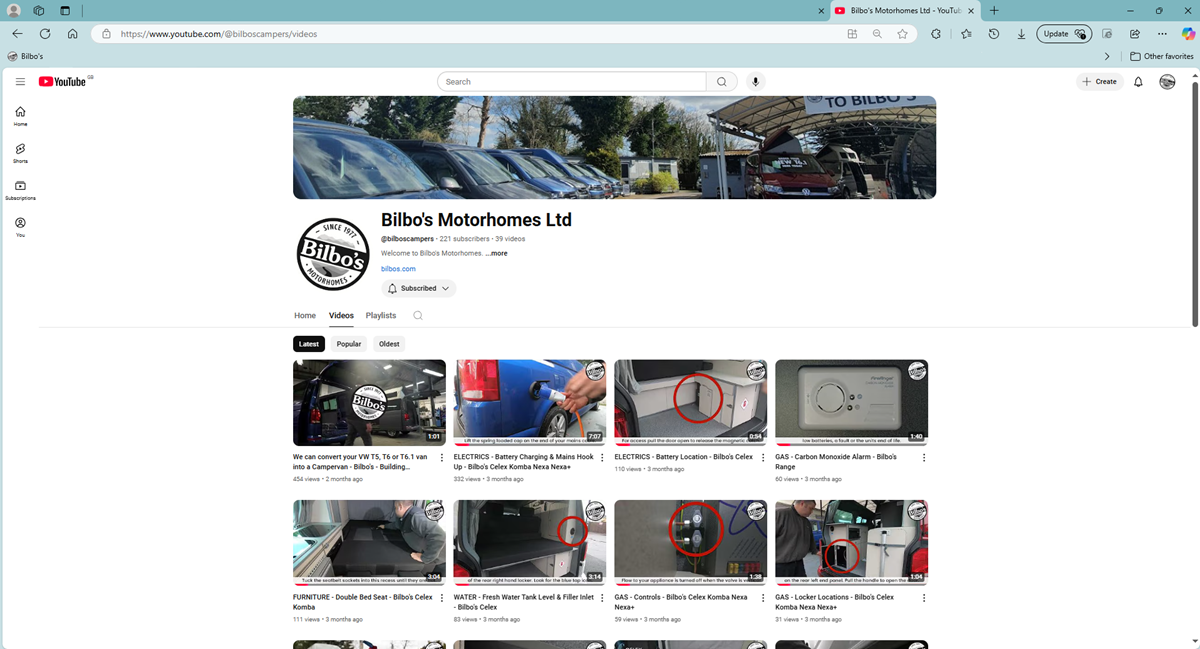
Task: Open options for Battery Charging & Mains video
Action: (x=603, y=458)
